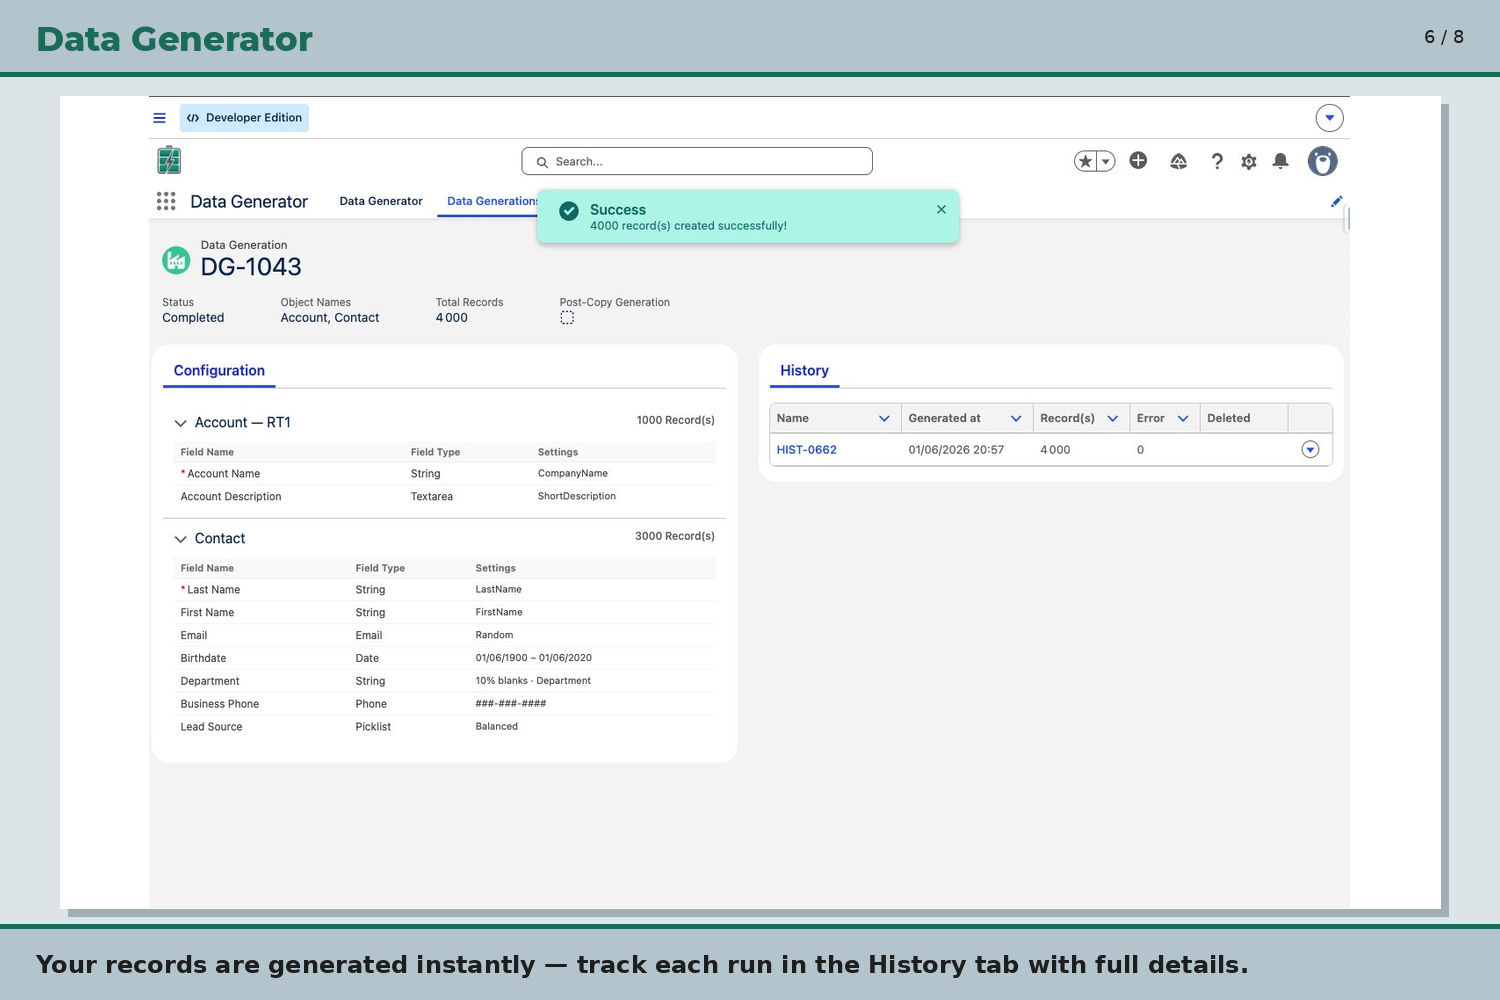Click the DG-1043 record title
The height and width of the screenshot is (1000, 1500).
251,267
